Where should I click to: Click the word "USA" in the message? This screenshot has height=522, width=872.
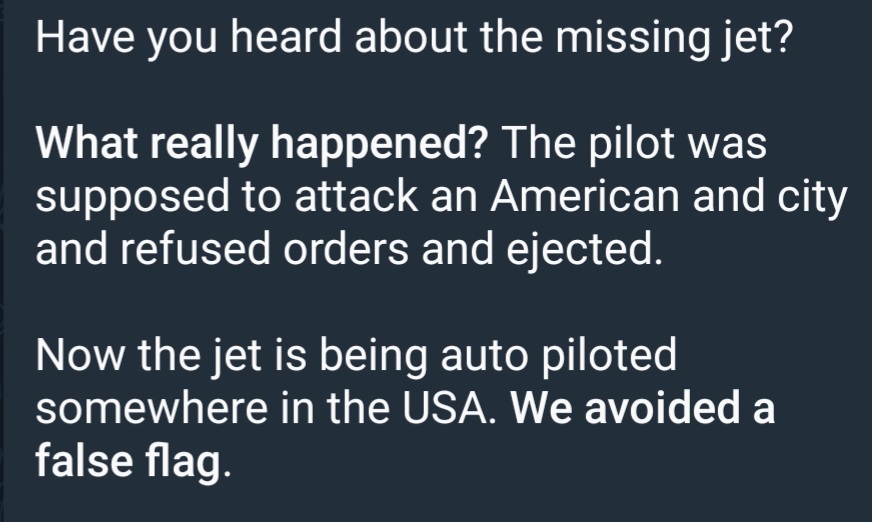point(460,409)
